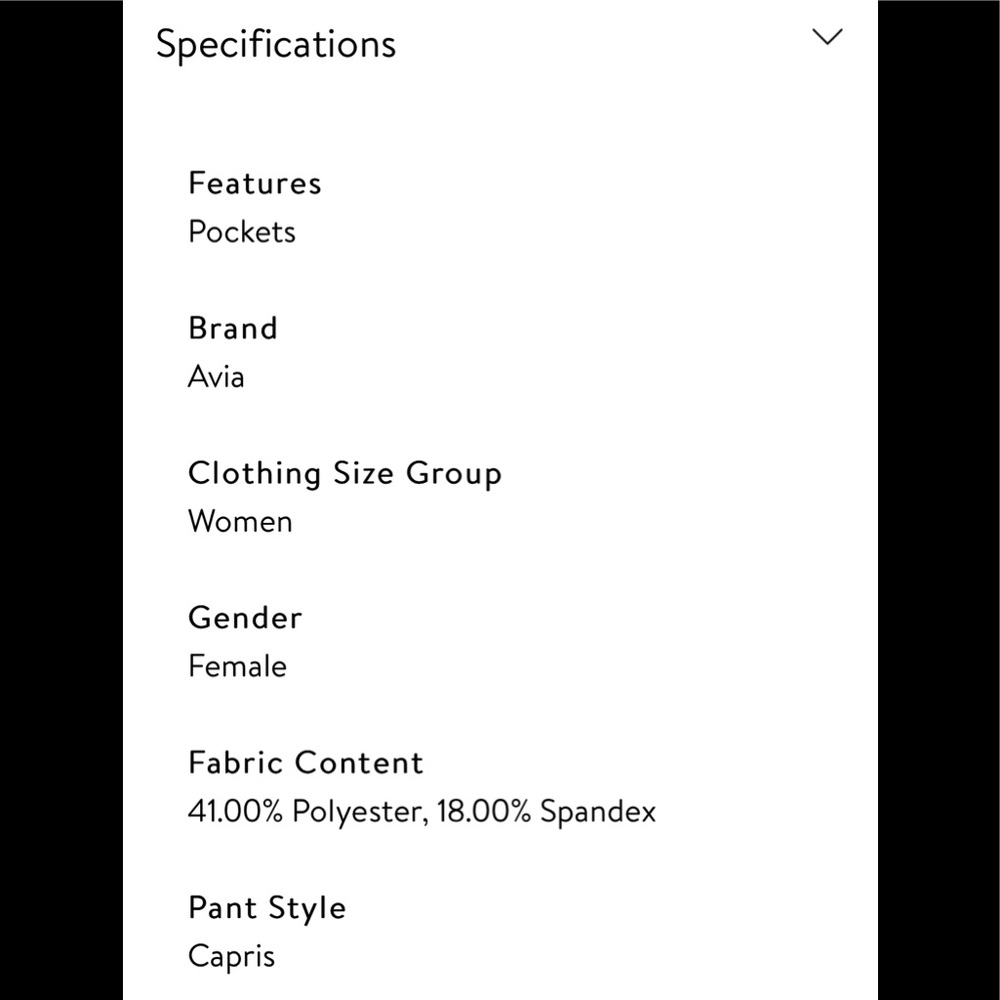Click the Specifications heading
This screenshot has height=1000, width=1000.
tap(276, 44)
